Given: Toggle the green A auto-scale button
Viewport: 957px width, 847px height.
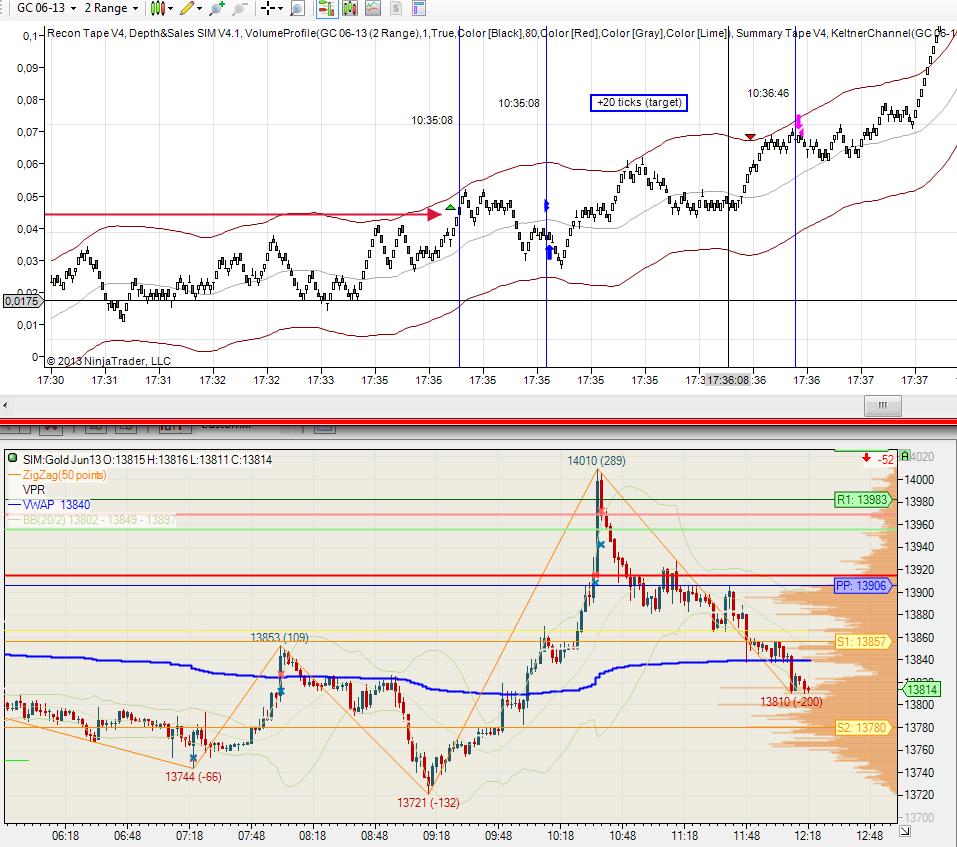Looking at the screenshot, I should pyautogui.click(x=905, y=456).
